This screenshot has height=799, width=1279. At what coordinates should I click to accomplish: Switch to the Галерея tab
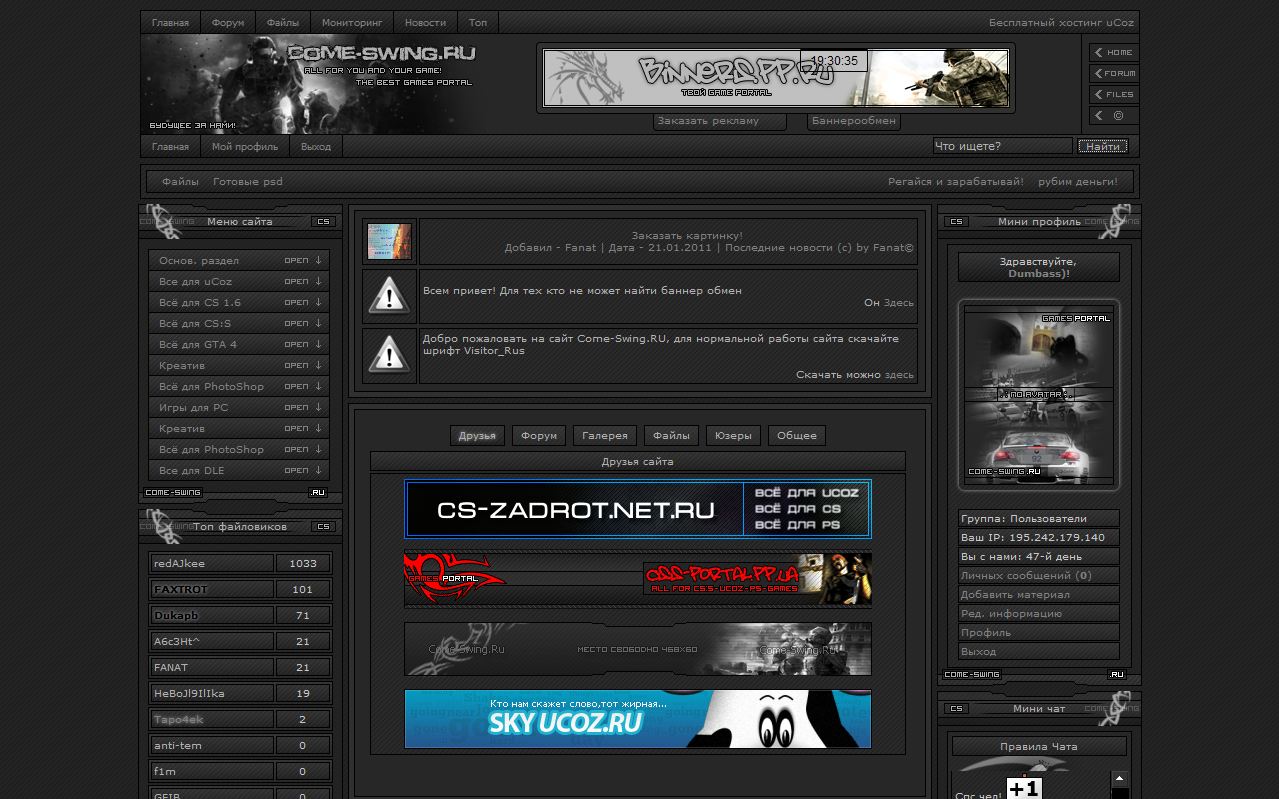(605, 436)
